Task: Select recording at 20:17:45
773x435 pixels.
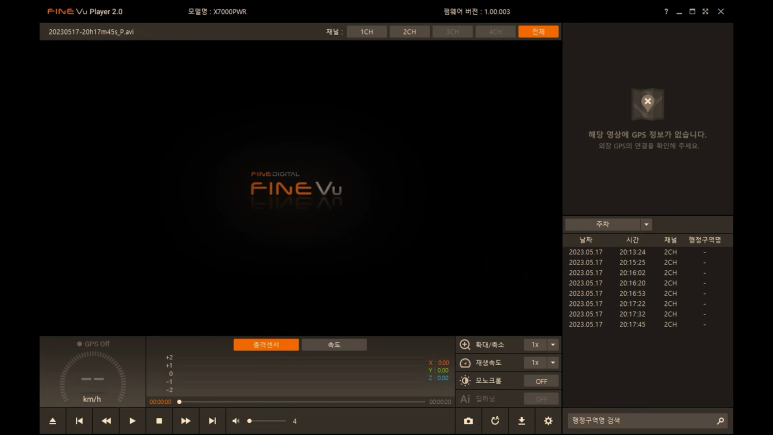Action: click(x=647, y=325)
